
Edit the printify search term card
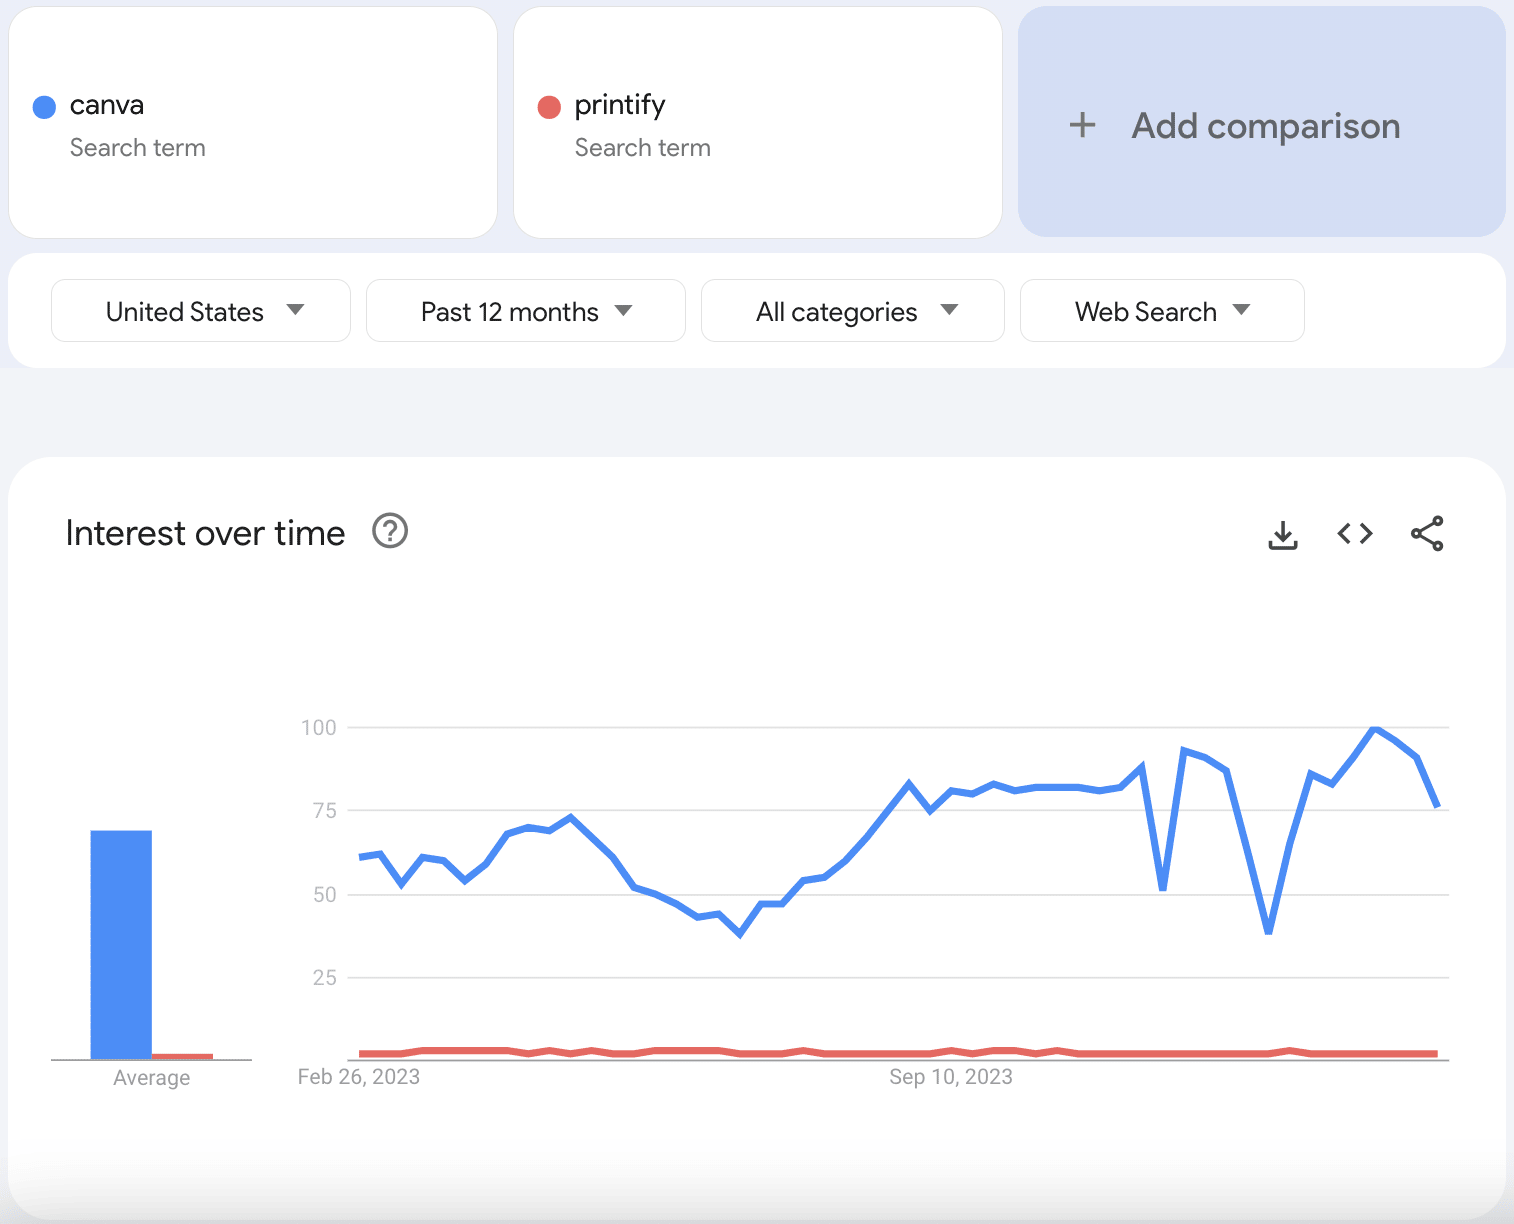pos(758,122)
